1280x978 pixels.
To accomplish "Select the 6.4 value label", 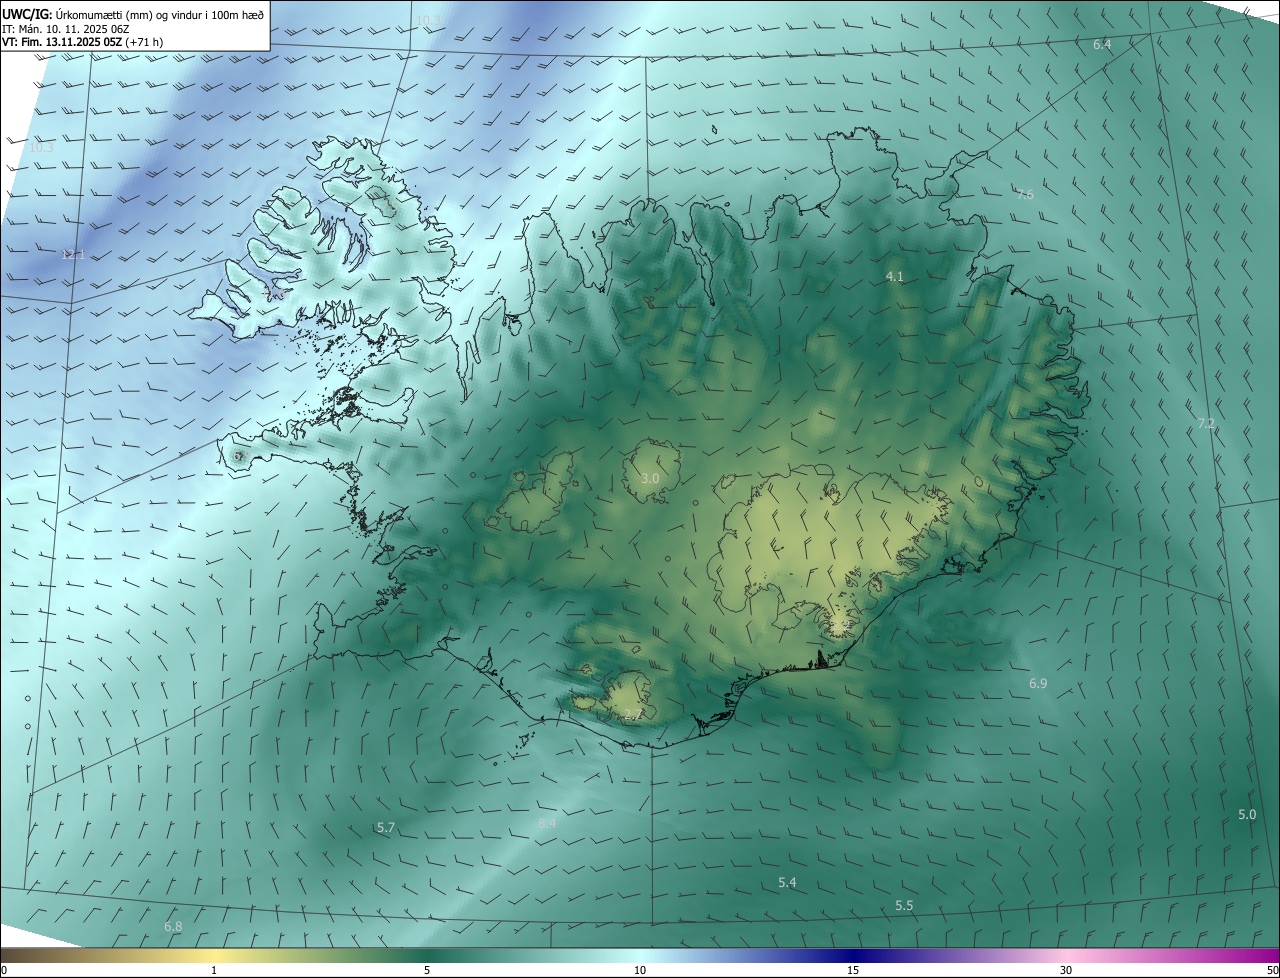I will click(x=1102, y=45).
